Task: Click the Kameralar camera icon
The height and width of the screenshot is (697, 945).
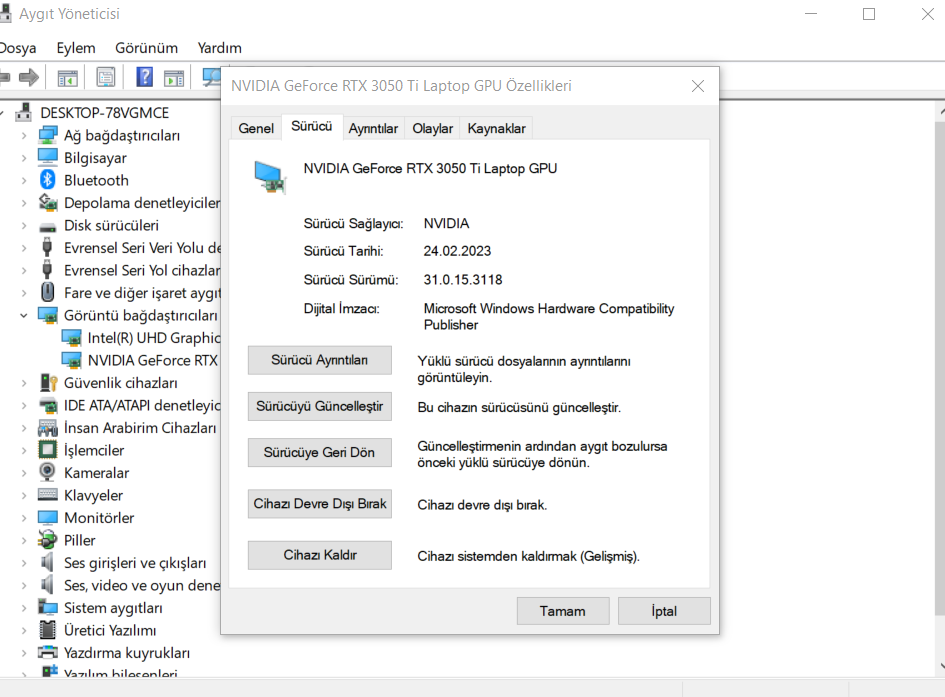Action: [48, 472]
